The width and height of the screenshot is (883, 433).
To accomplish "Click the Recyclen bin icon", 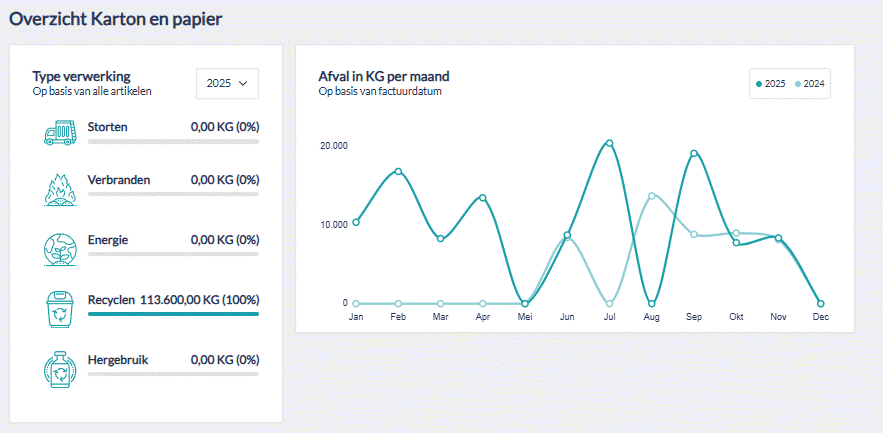I will 60,308.
